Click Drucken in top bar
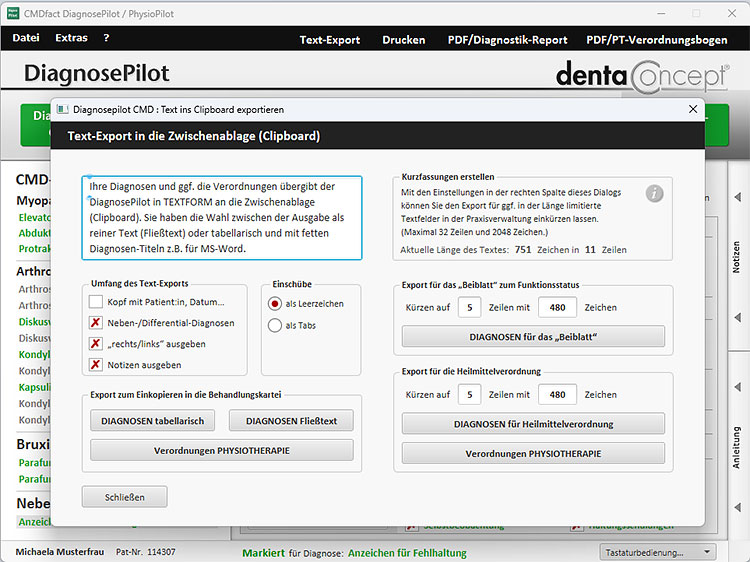The height and width of the screenshot is (562, 750). (404, 40)
